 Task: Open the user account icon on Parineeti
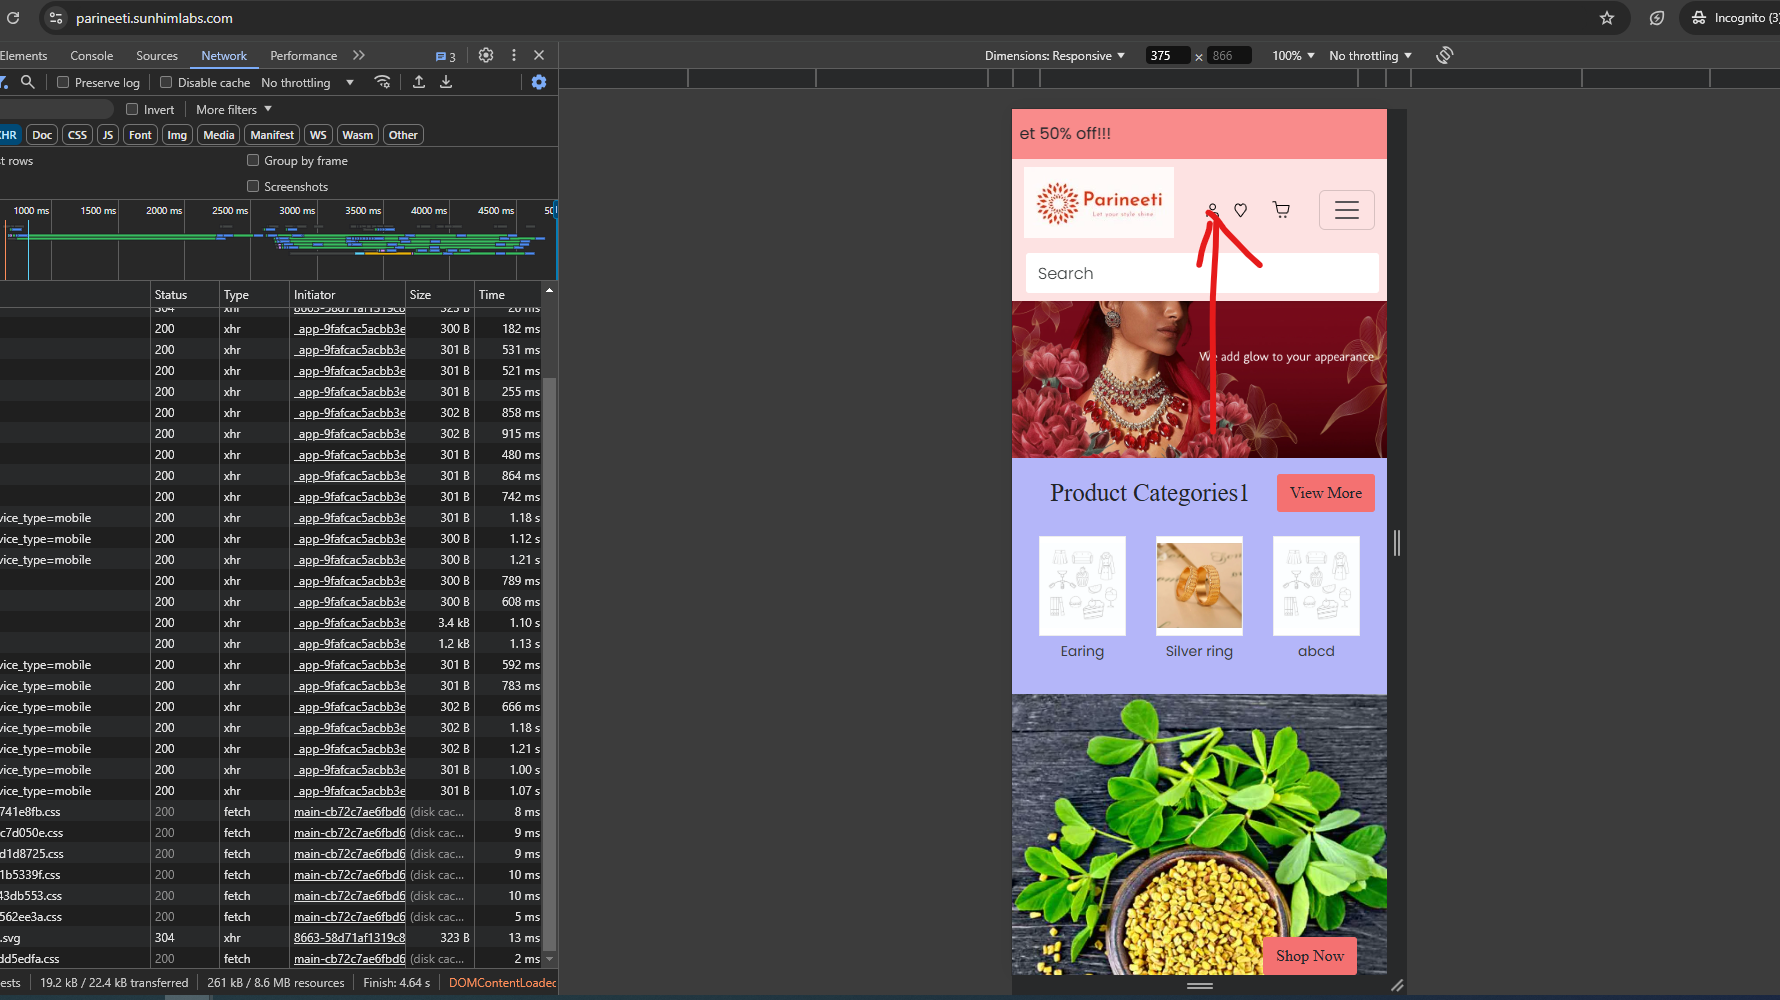click(x=1212, y=210)
